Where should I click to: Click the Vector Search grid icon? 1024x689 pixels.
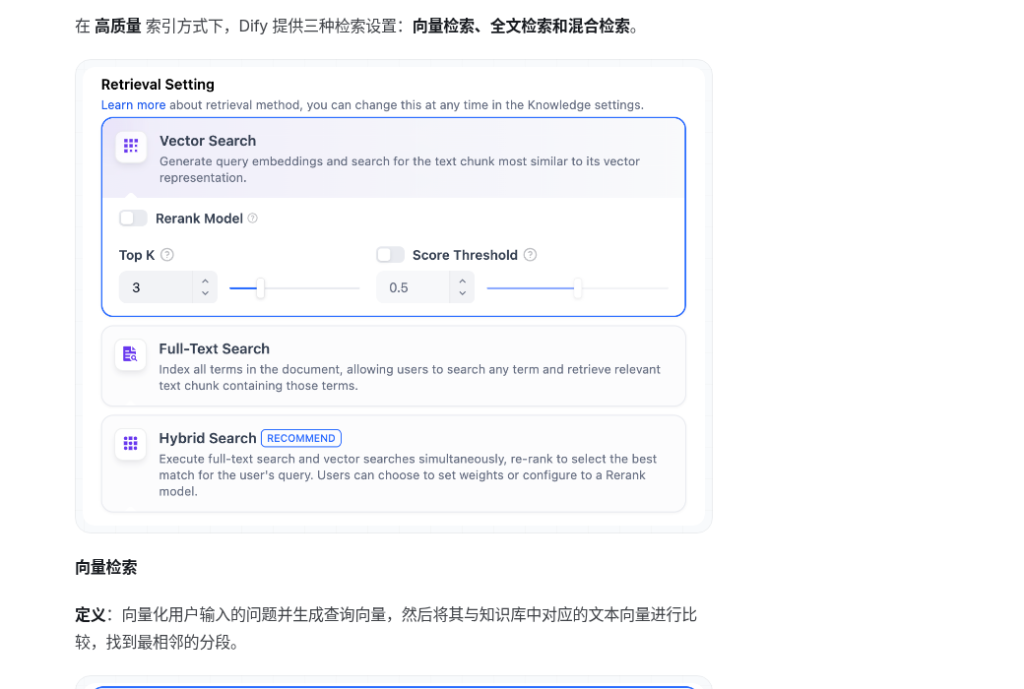pyautogui.click(x=131, y=146)
